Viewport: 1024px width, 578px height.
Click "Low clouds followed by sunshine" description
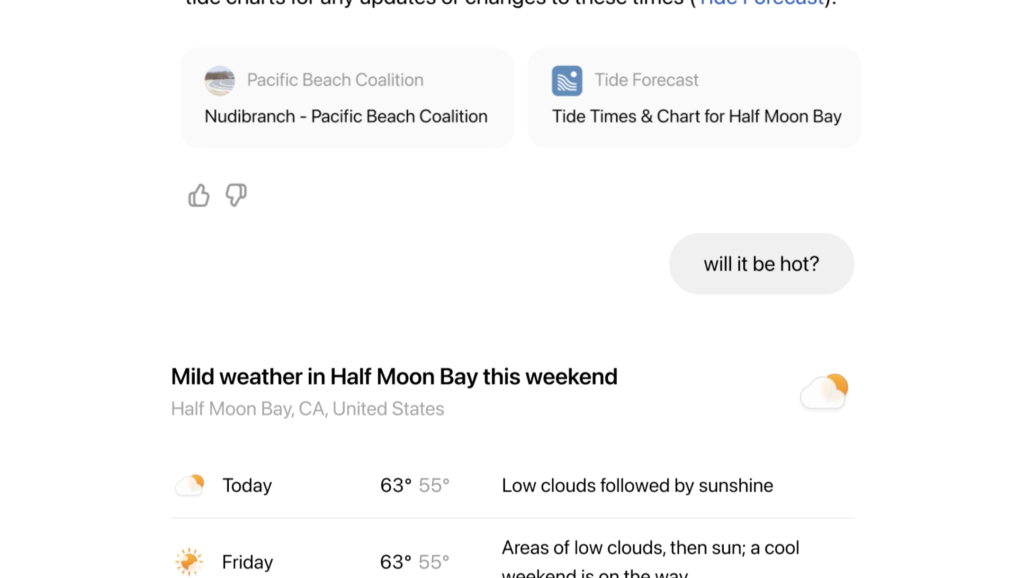637,485
